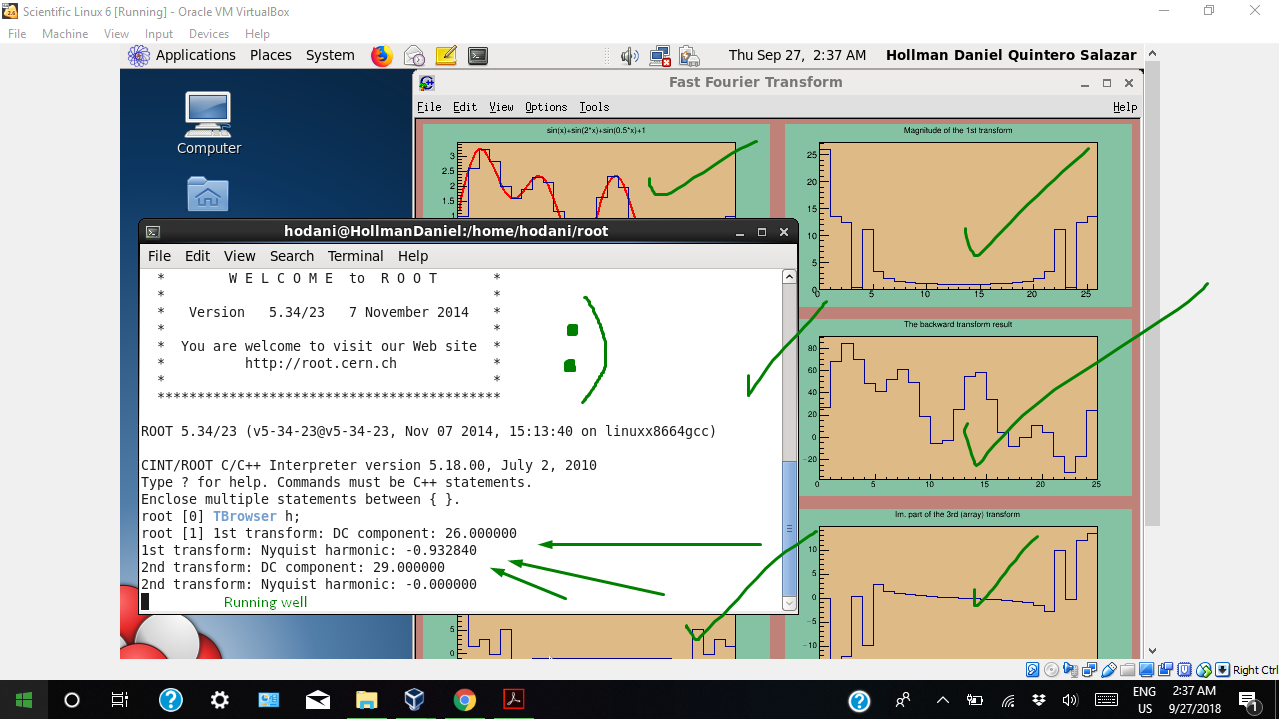This screenshot has width=1279, height=719.
Task: Open the home folder desktop icon
Action: coord(208,194)
